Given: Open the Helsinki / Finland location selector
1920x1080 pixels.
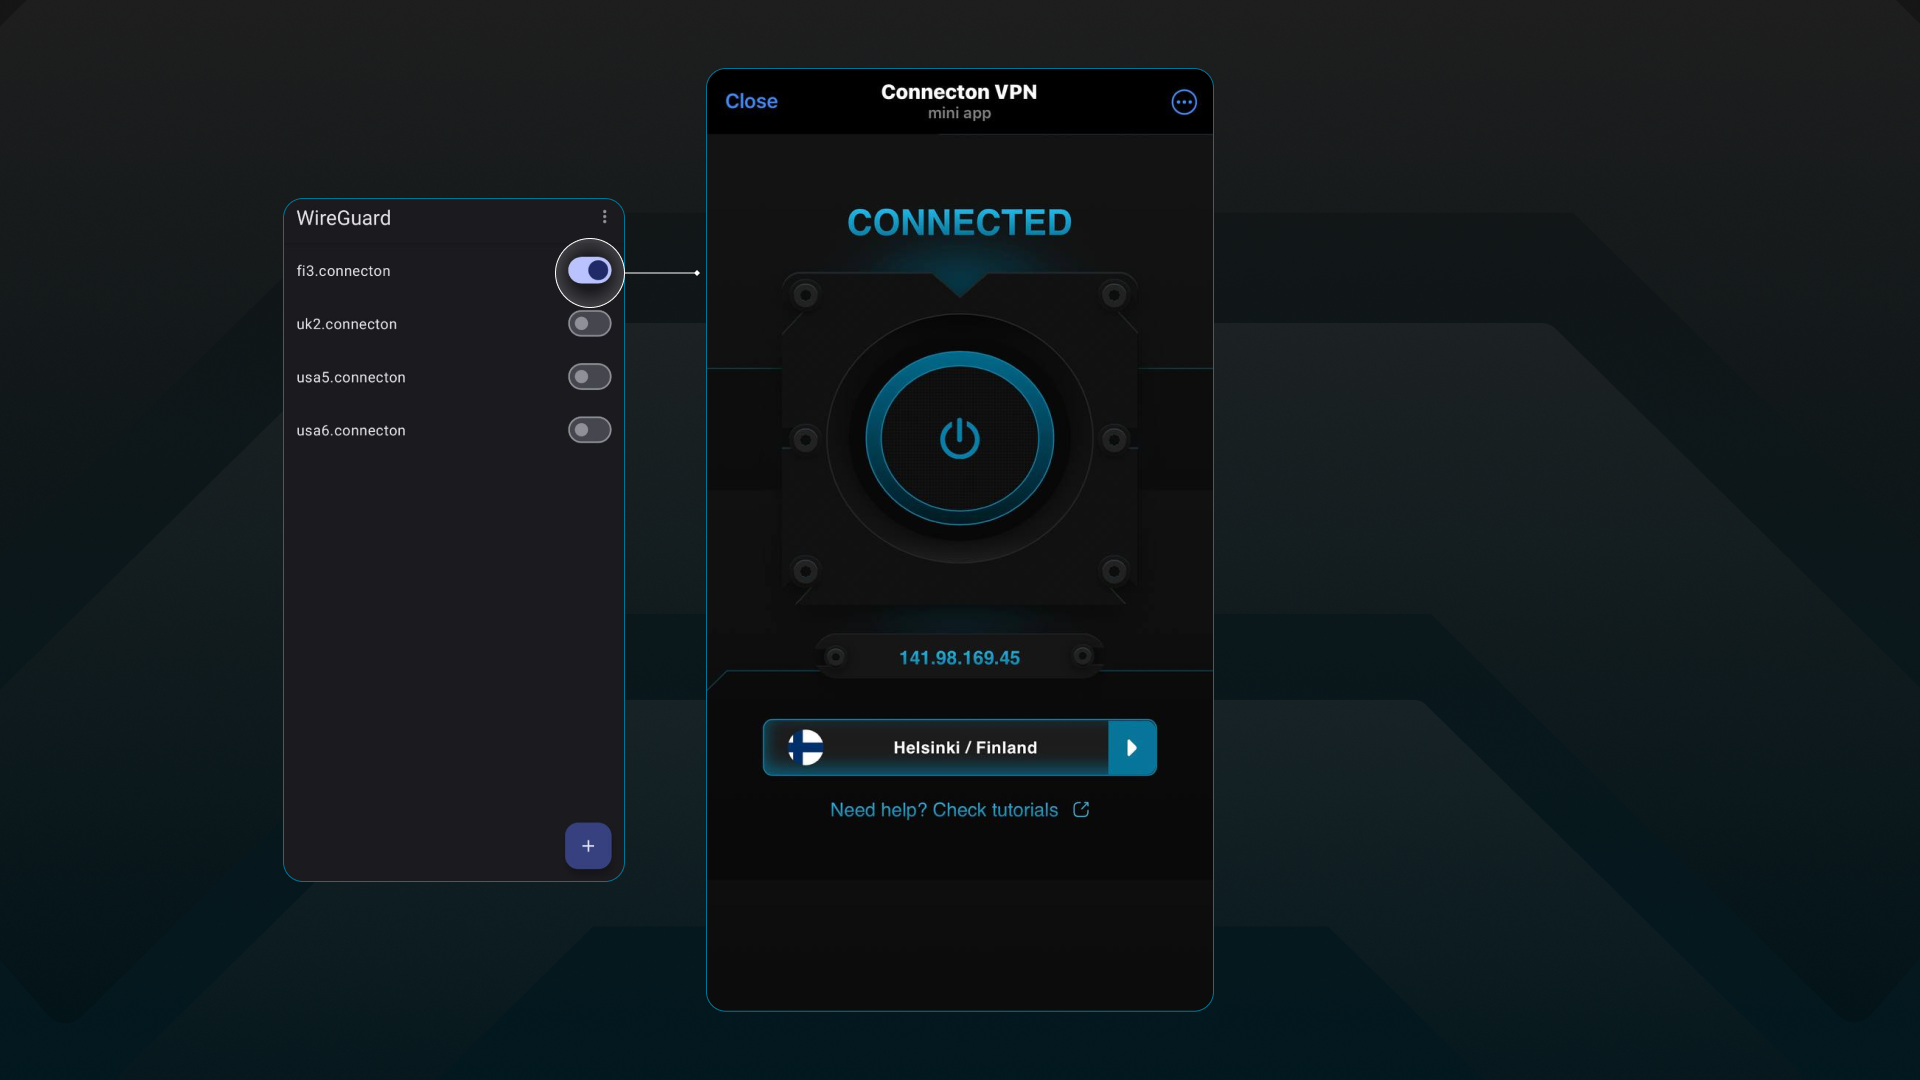Looking at the screenshot, I should (964, 747).
